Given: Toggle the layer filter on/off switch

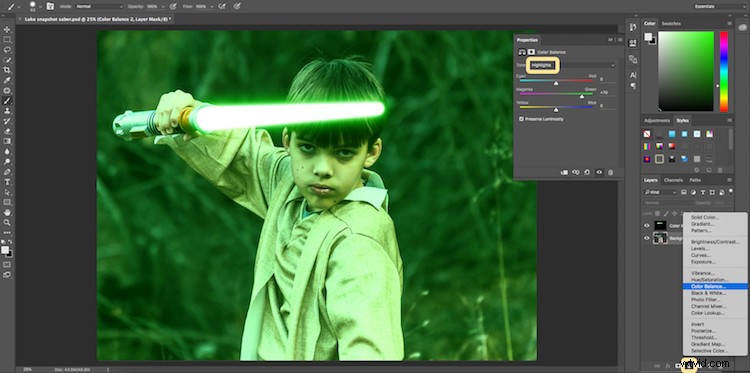Looking at the screenshot, I should 730,191.
